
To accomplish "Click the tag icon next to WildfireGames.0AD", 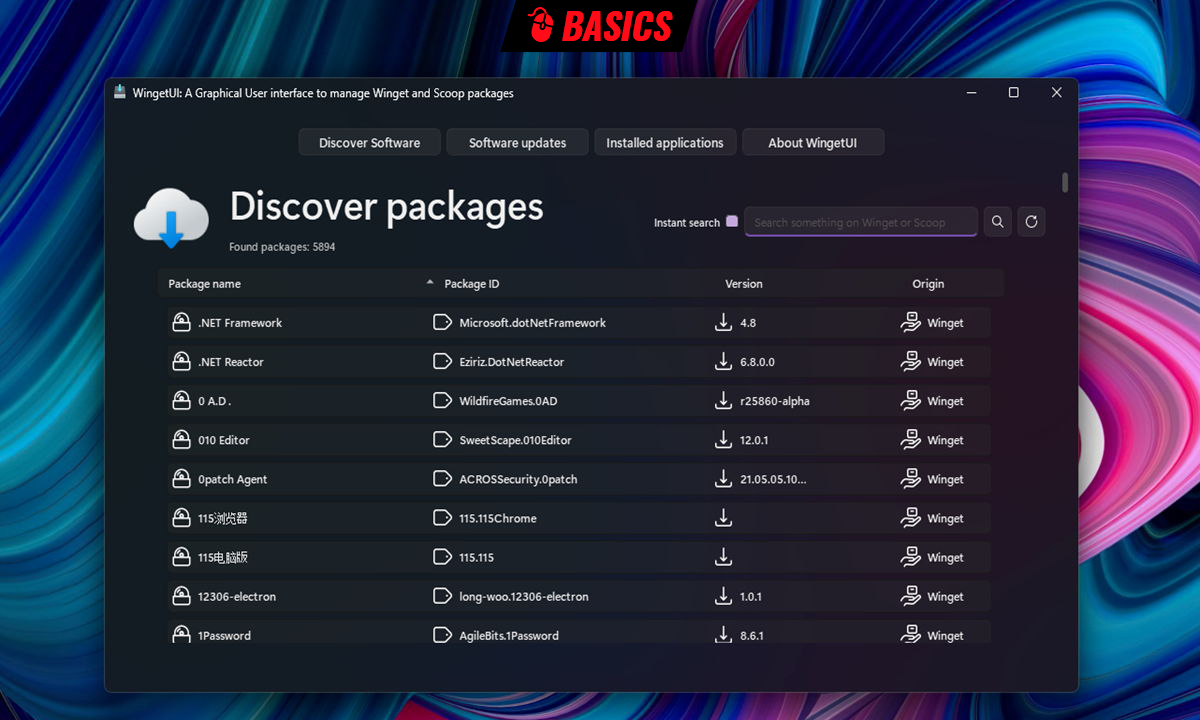I will click(442, 401).
